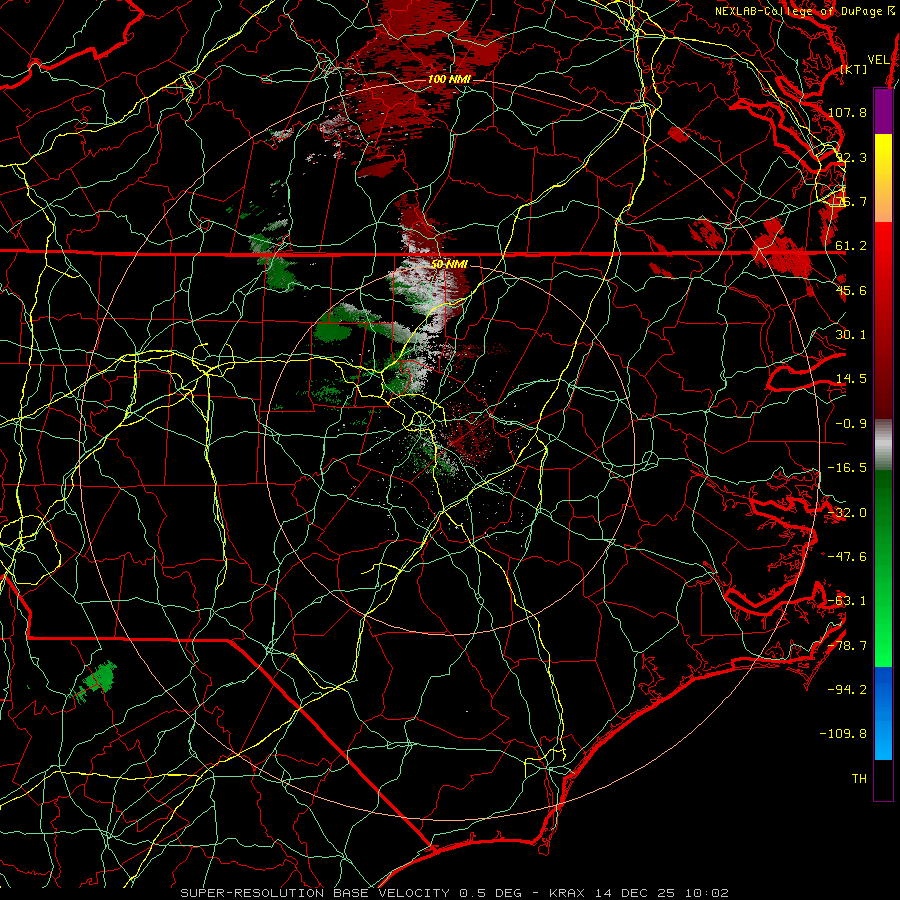Click the 100 NMI range ring label

point(448,79)
